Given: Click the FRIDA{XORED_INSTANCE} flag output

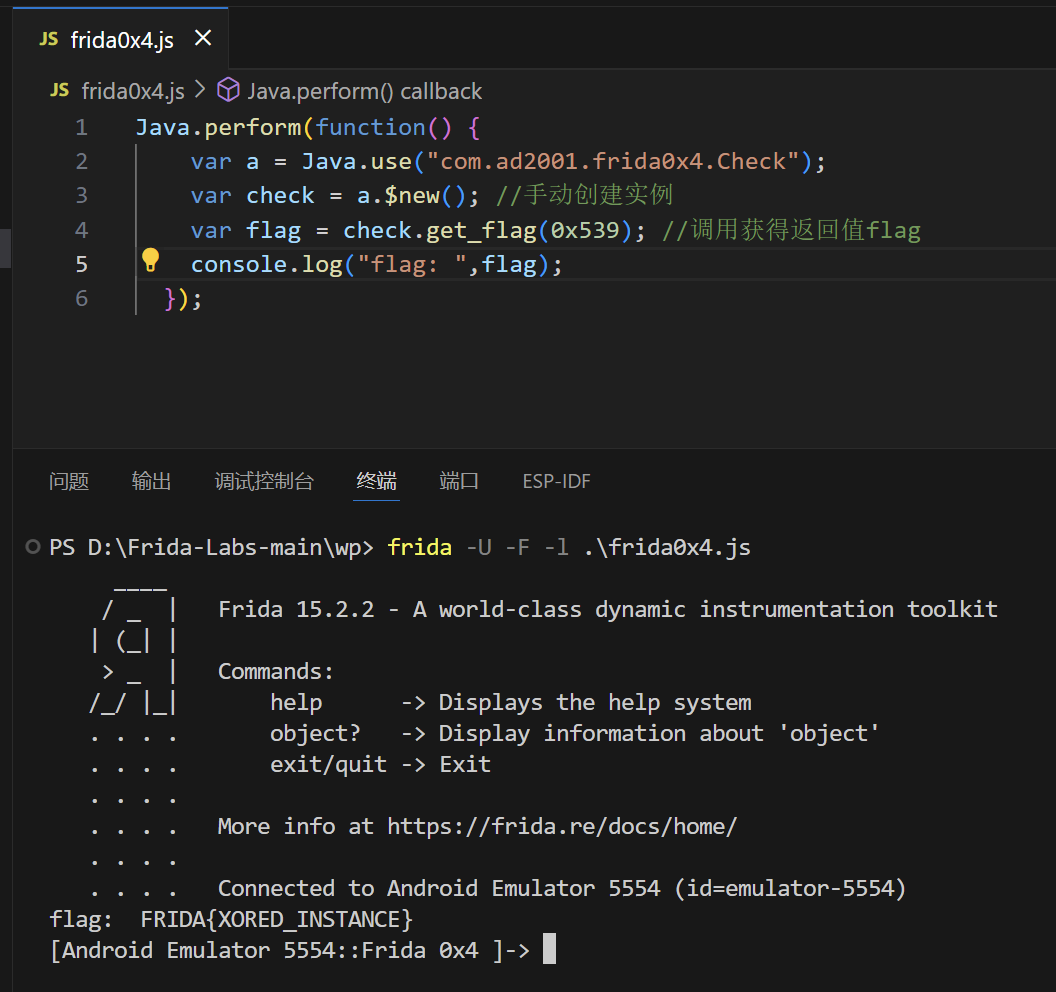Looking at the screenshot, I should coord(276,919).
